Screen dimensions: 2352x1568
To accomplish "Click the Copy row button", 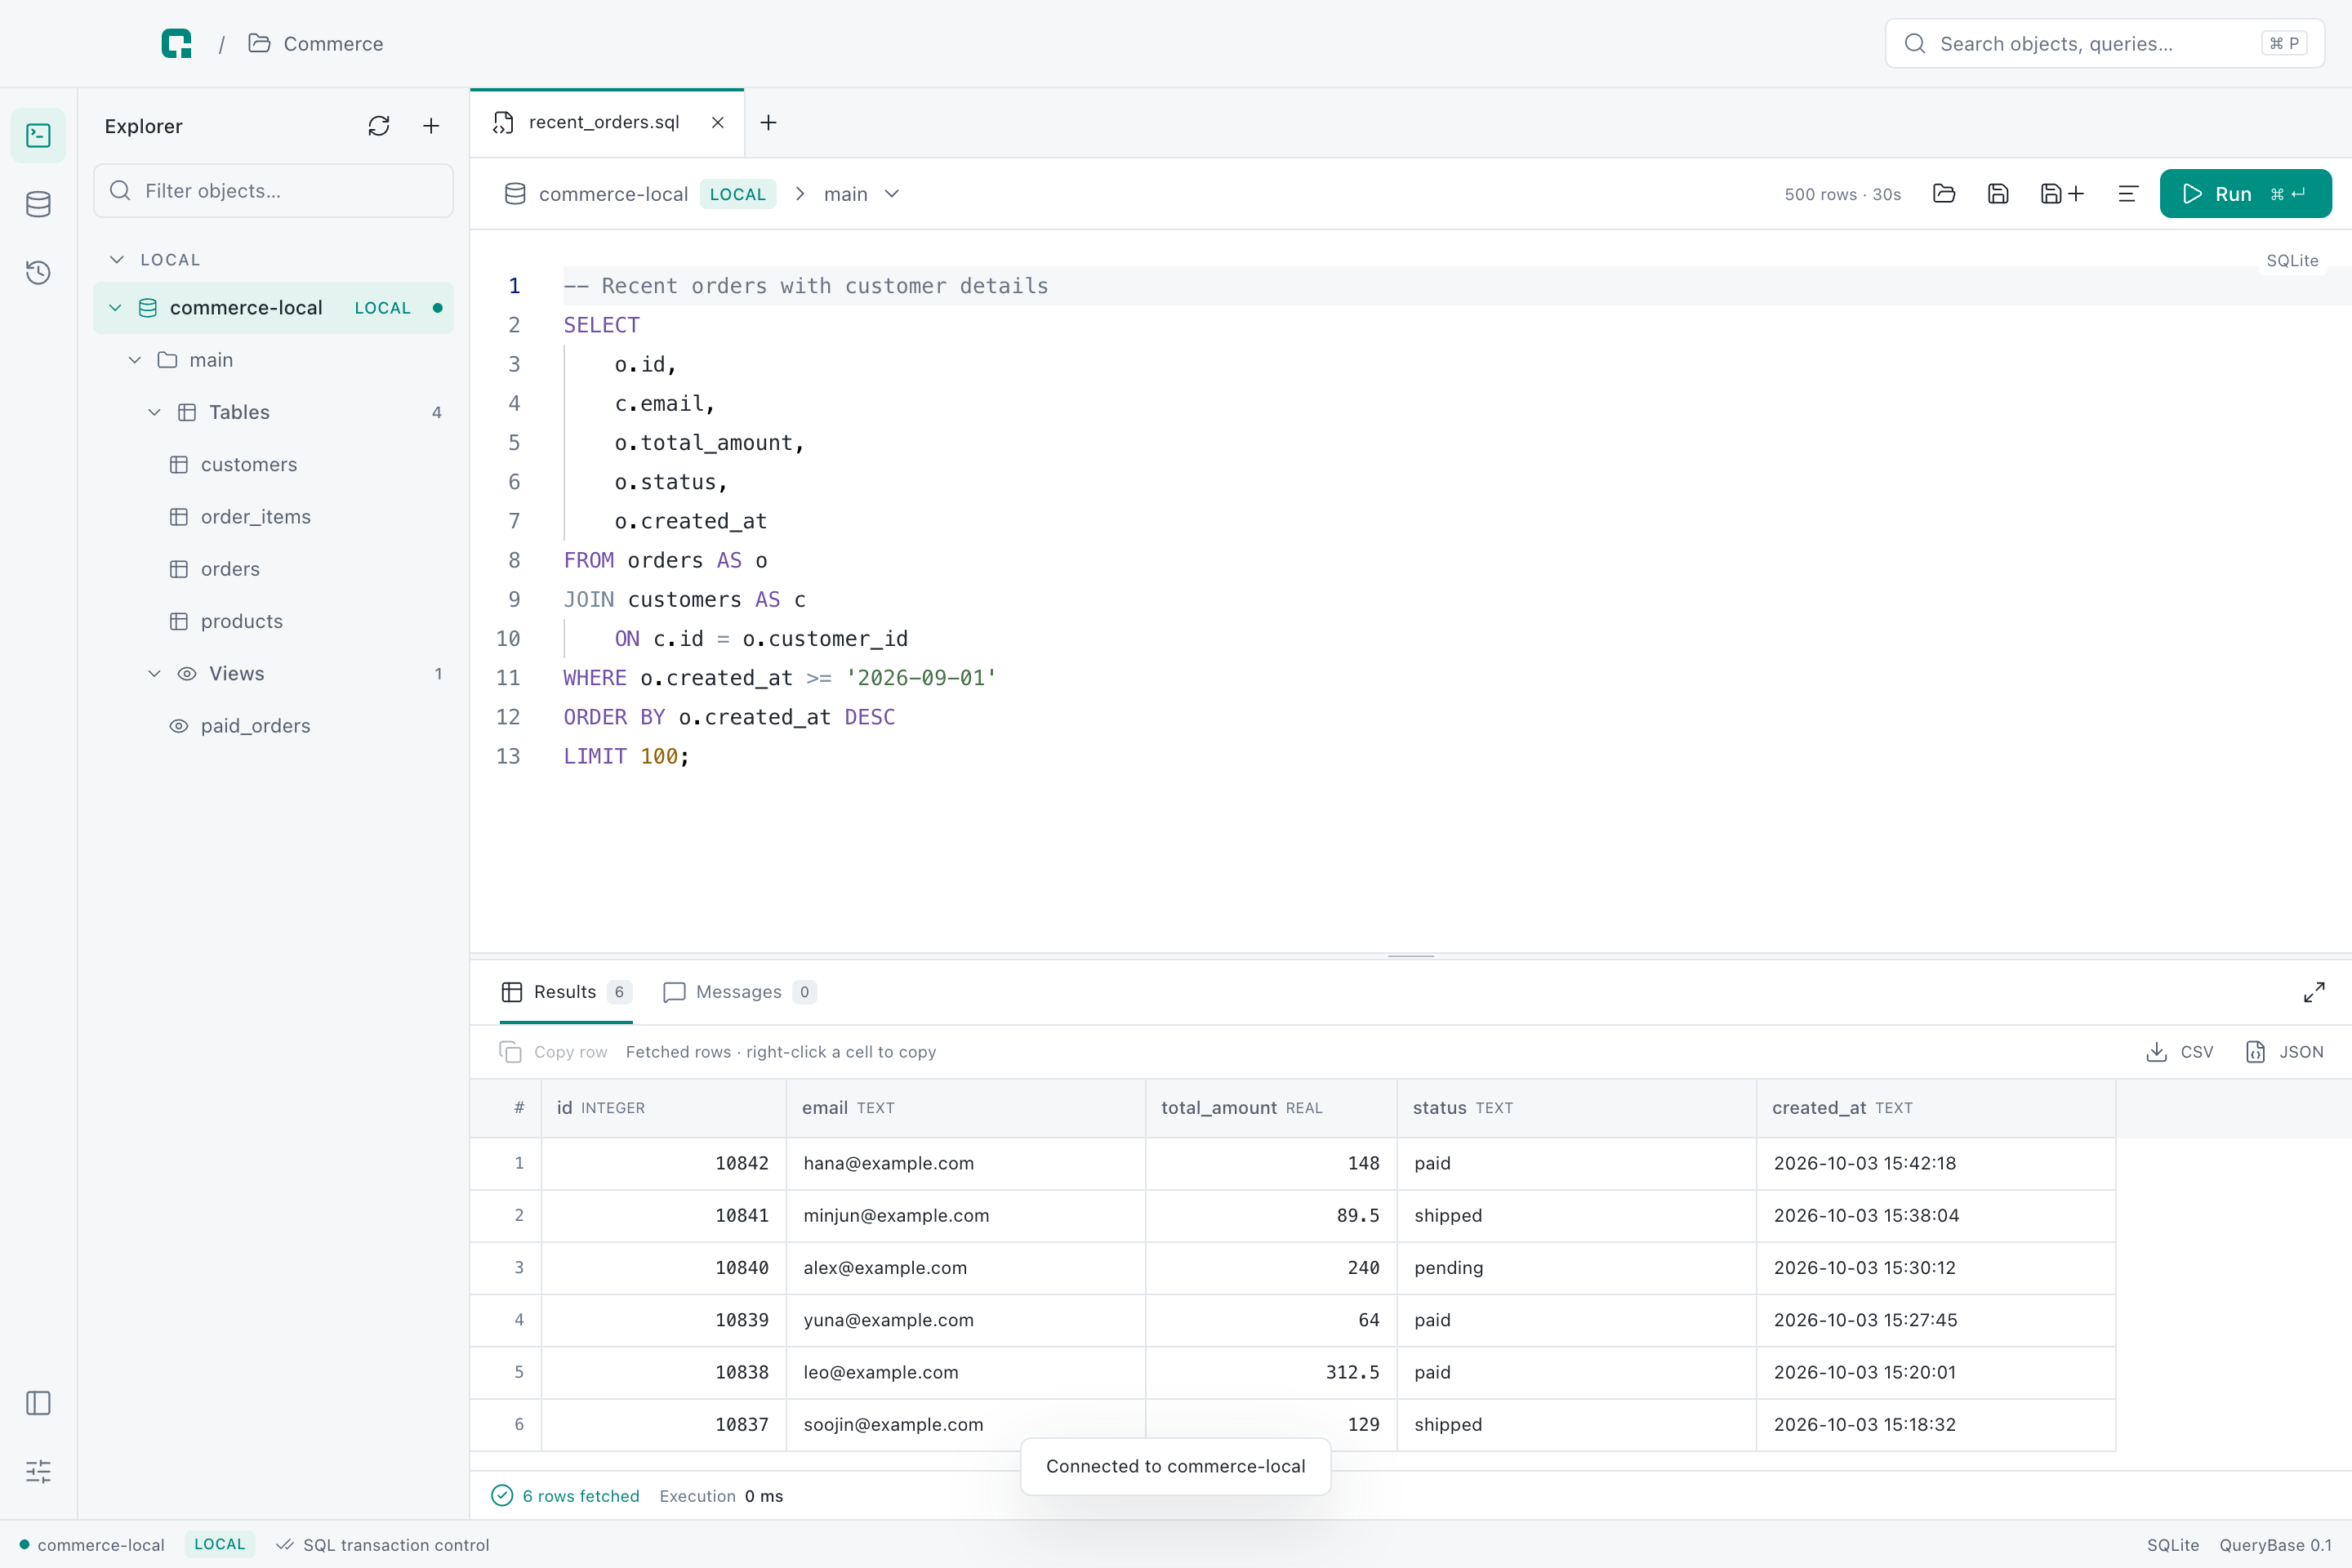I will [x=553, y=1052].
